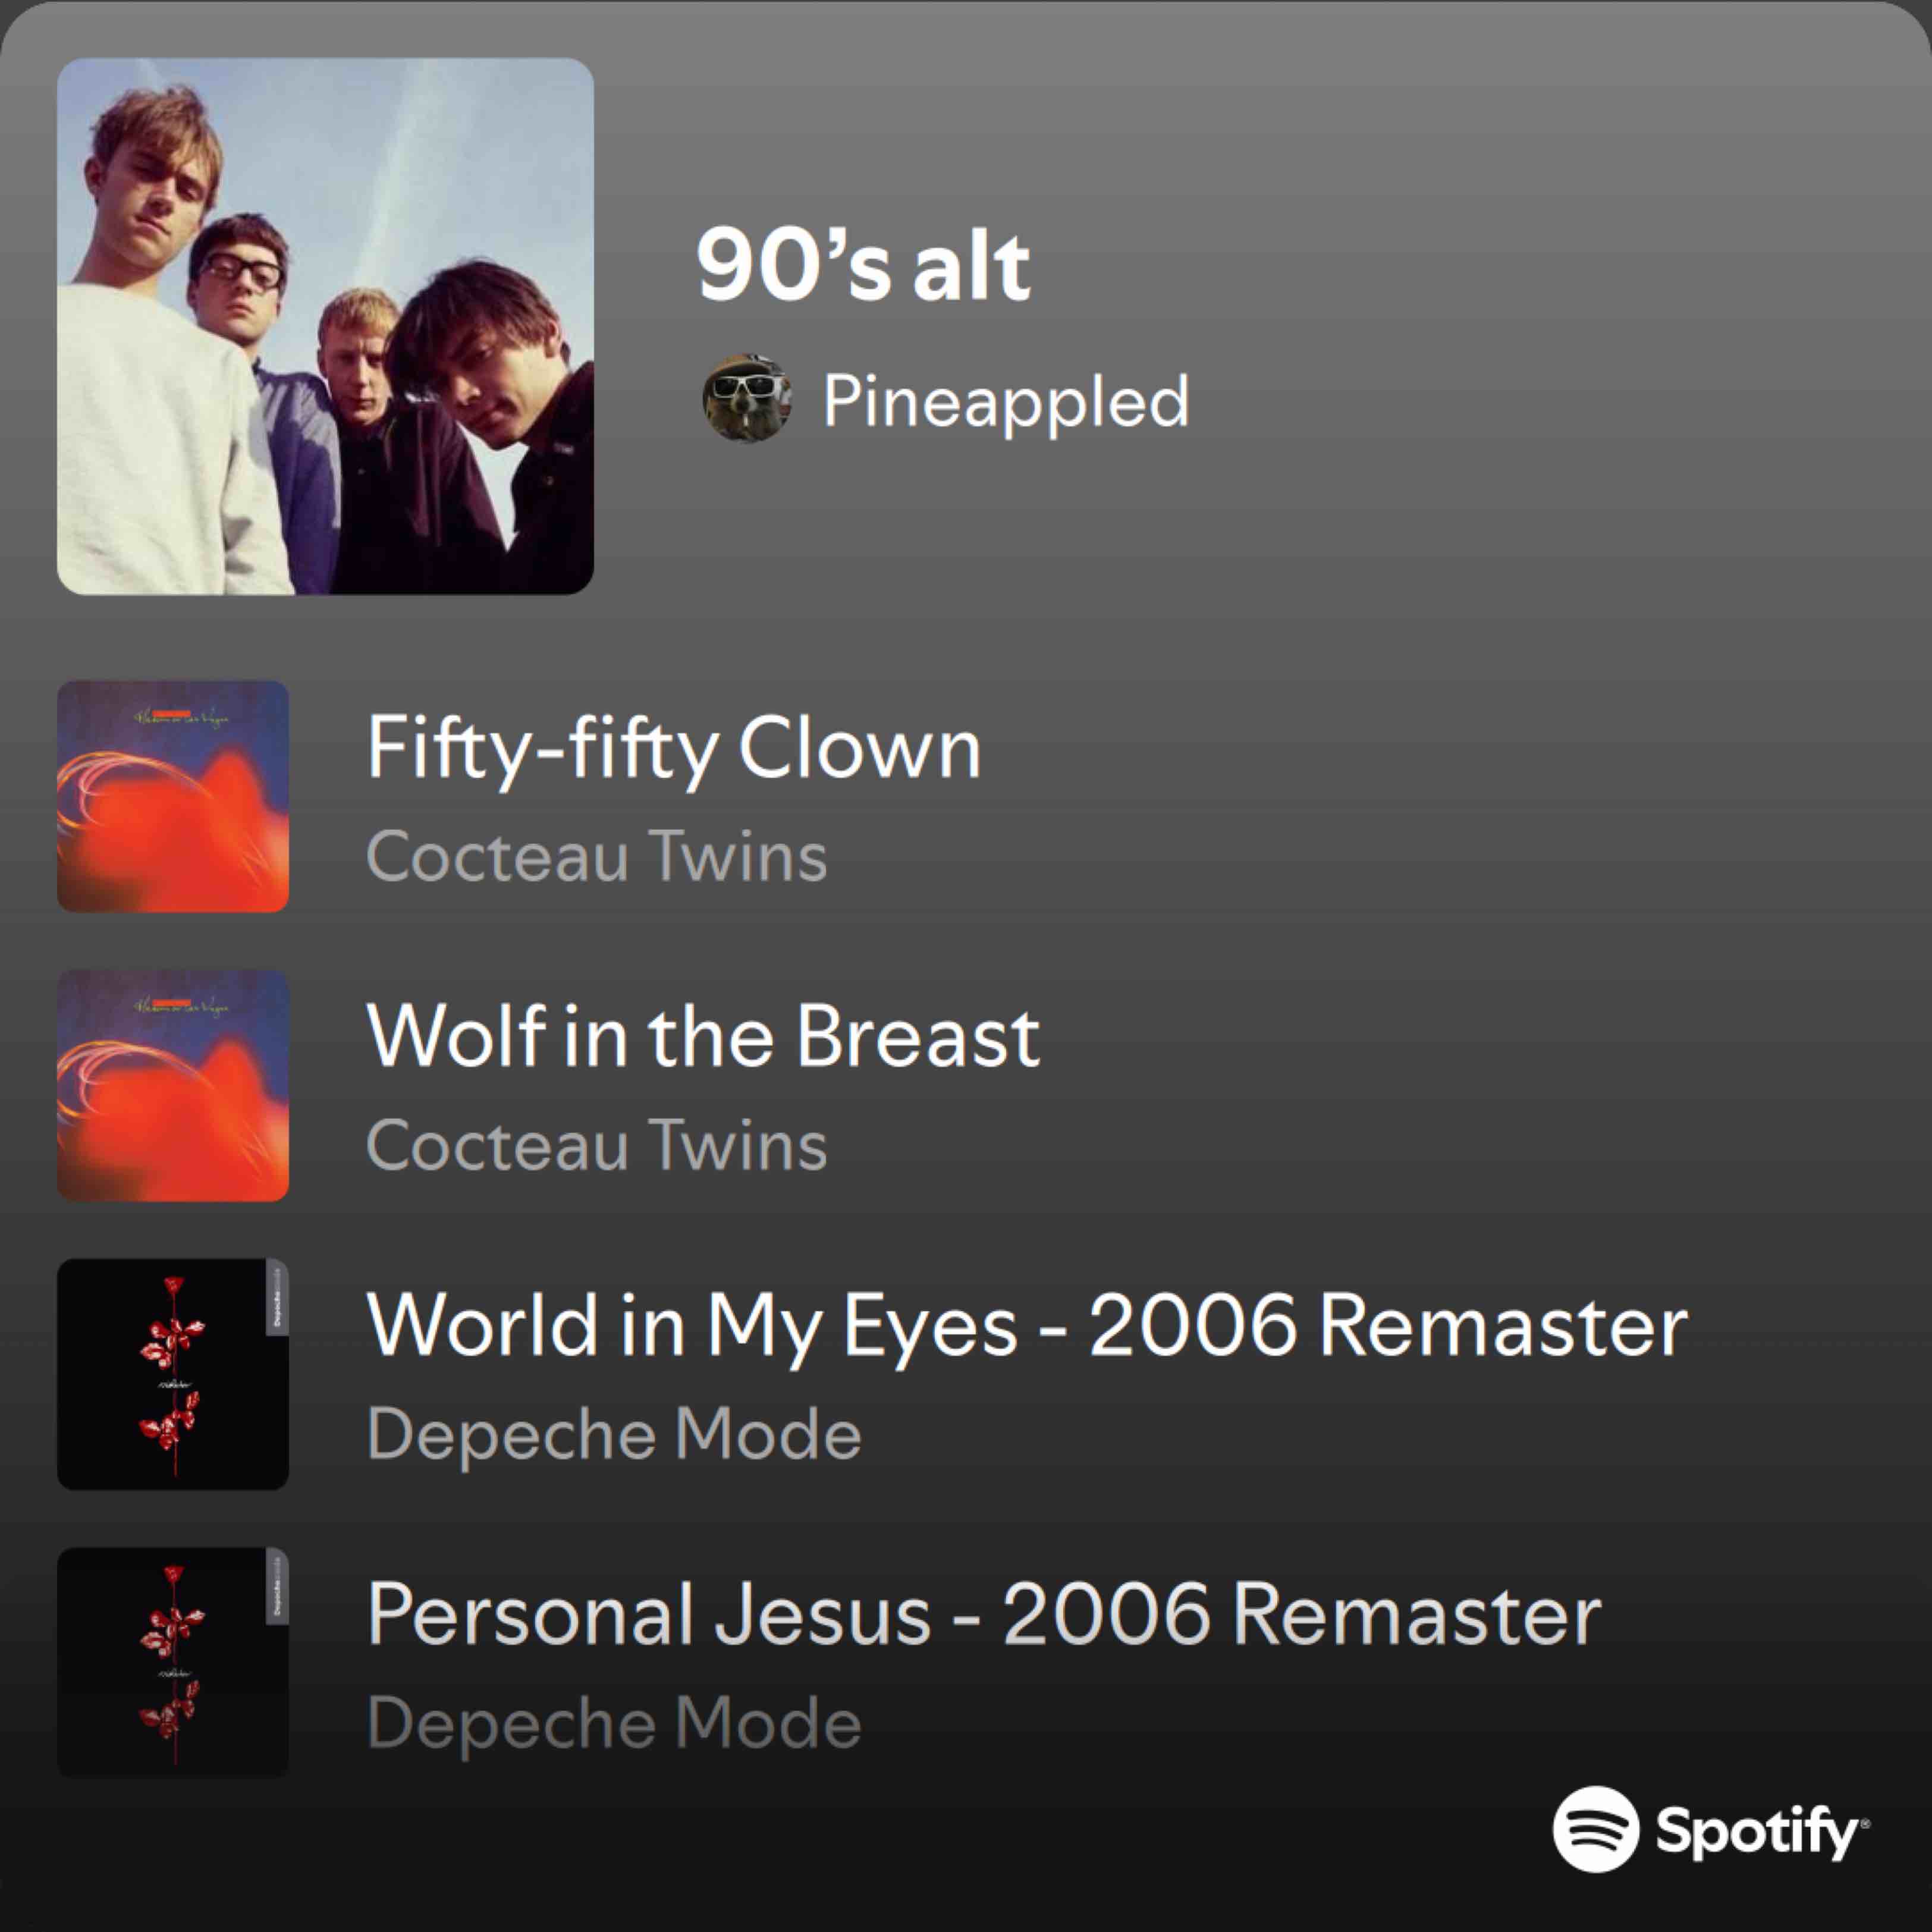Open Depeche Mode under Personal Jesus
1932x1932 pixels.
pos(614,1722)
